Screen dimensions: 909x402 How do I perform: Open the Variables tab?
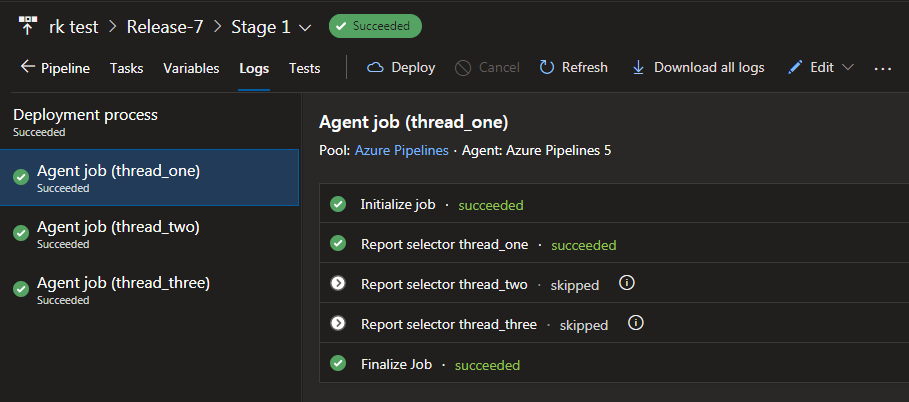tap(191, 68)
